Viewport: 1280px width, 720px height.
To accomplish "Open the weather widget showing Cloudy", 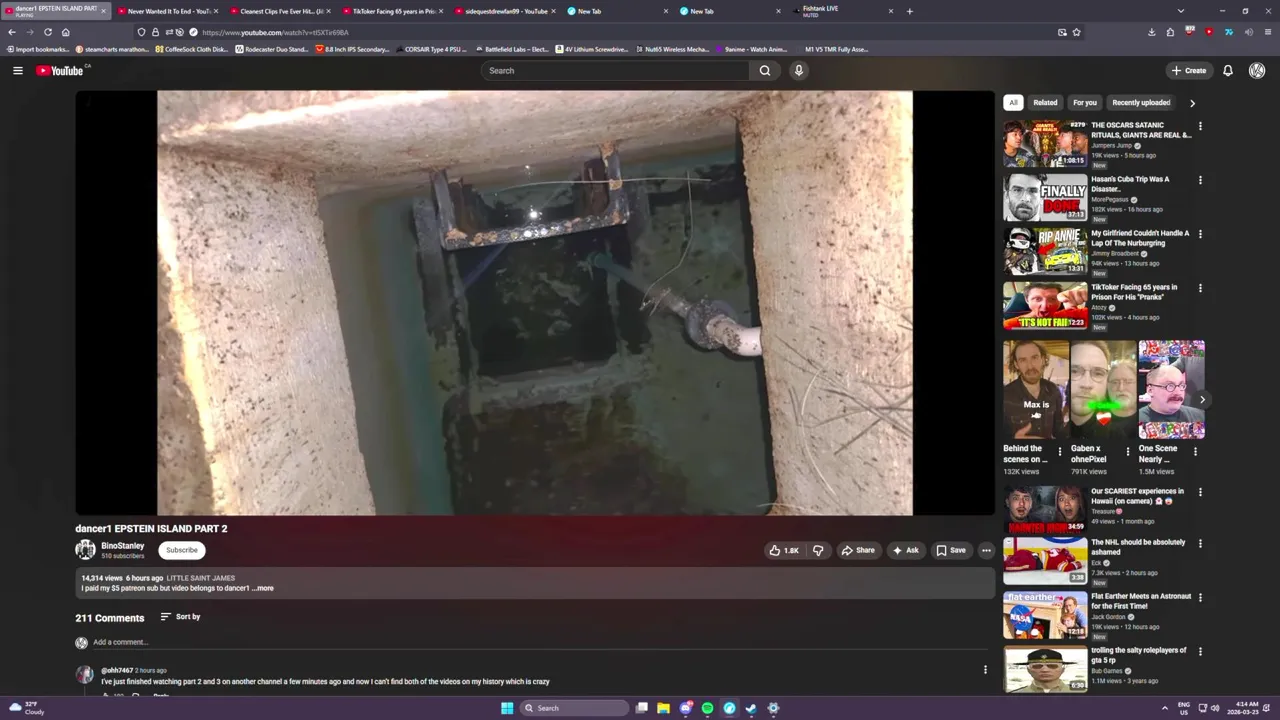I will click(27, 708).
